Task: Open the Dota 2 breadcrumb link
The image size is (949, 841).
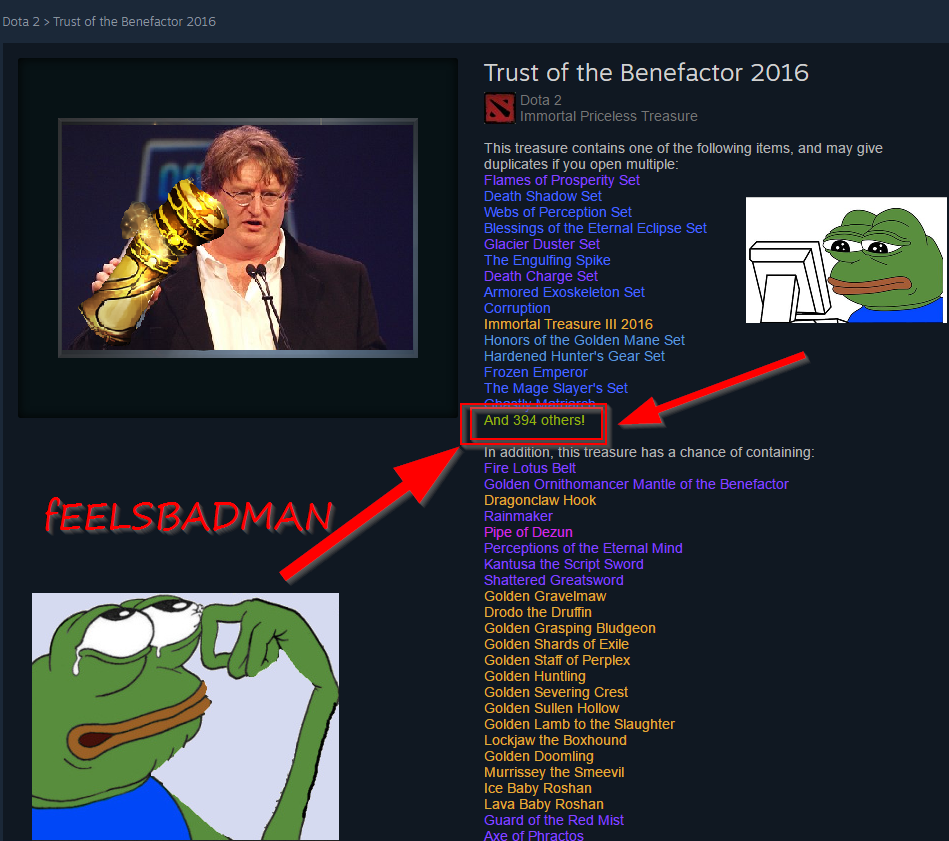Action: 21,22
